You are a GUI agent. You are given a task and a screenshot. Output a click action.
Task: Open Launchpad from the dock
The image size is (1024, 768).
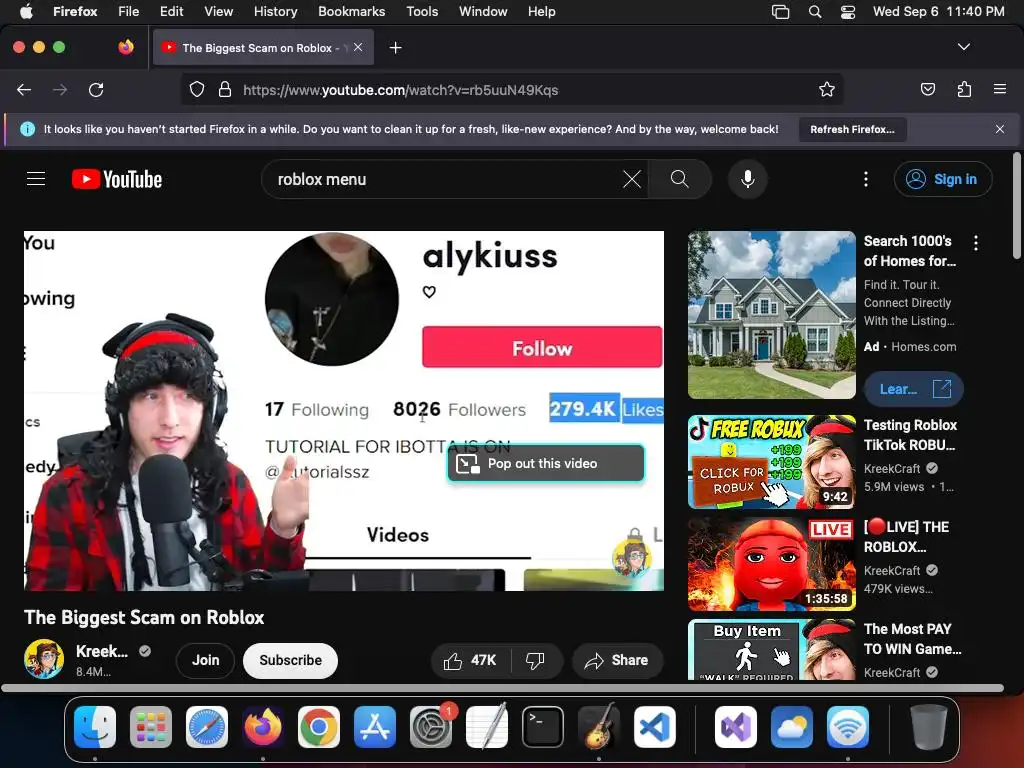[151, 727]
